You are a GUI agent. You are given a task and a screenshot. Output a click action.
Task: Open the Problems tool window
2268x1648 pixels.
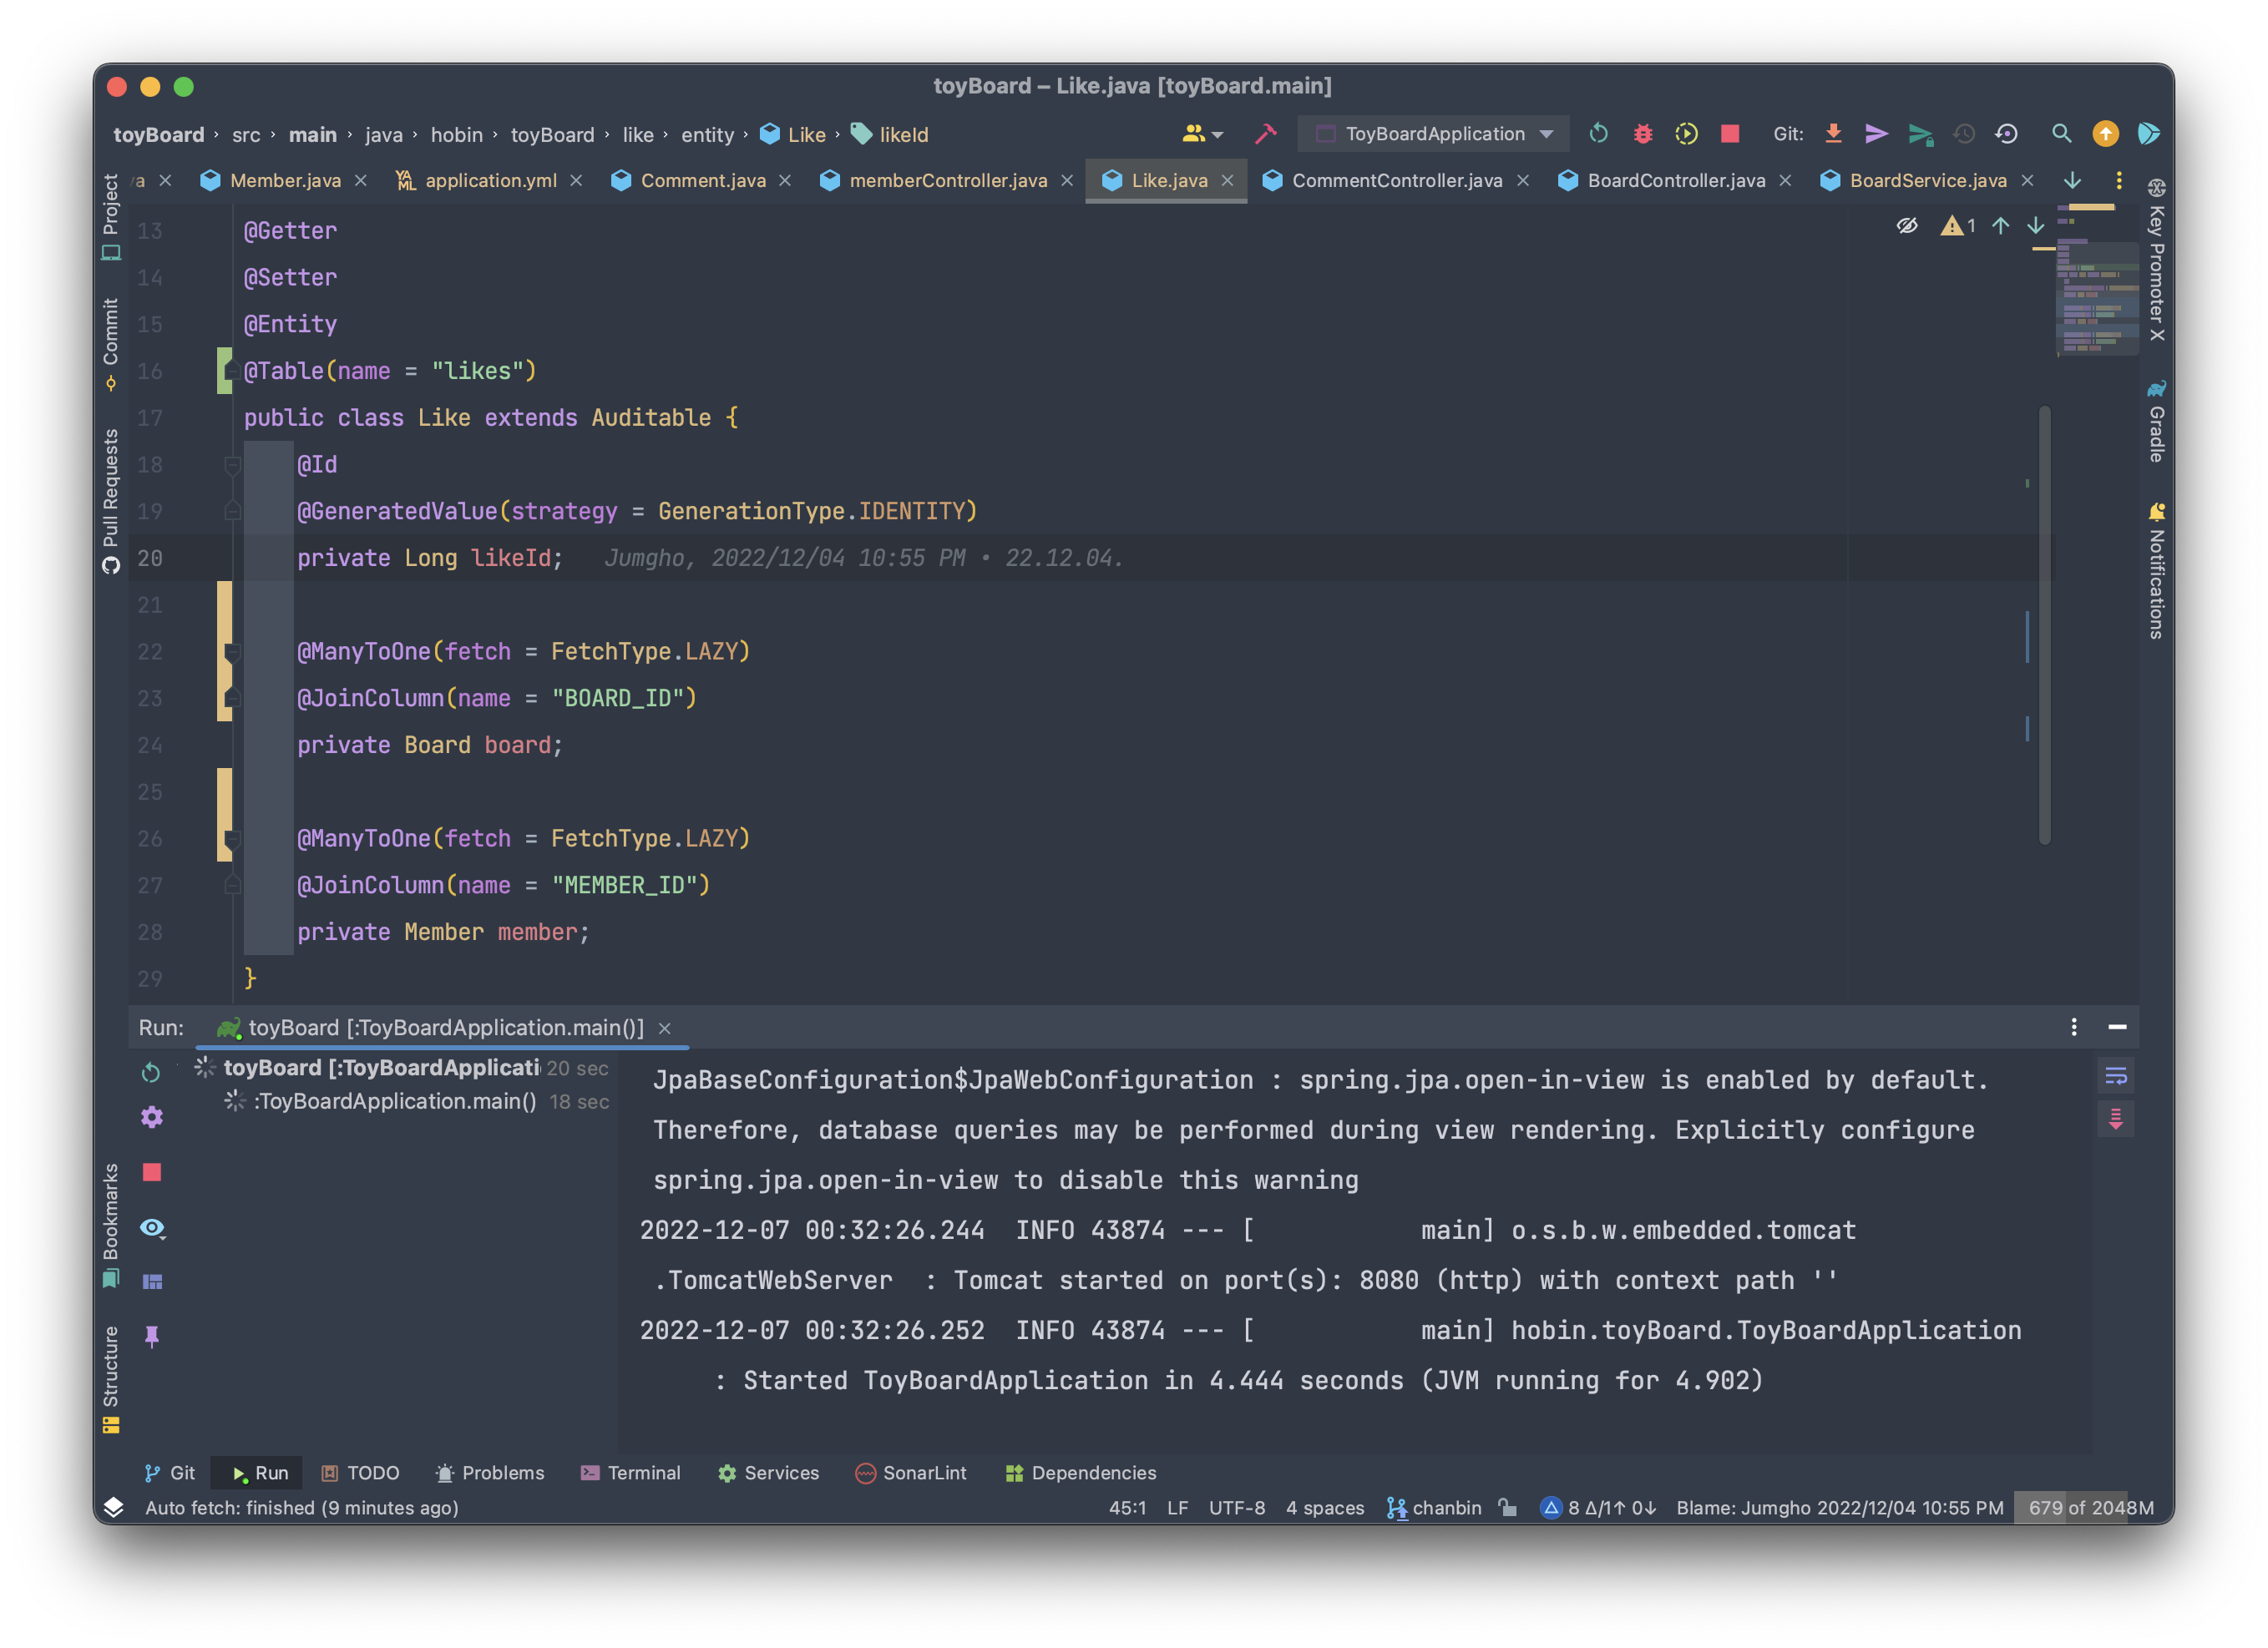pyautogui.click(x=490, y=1472)
